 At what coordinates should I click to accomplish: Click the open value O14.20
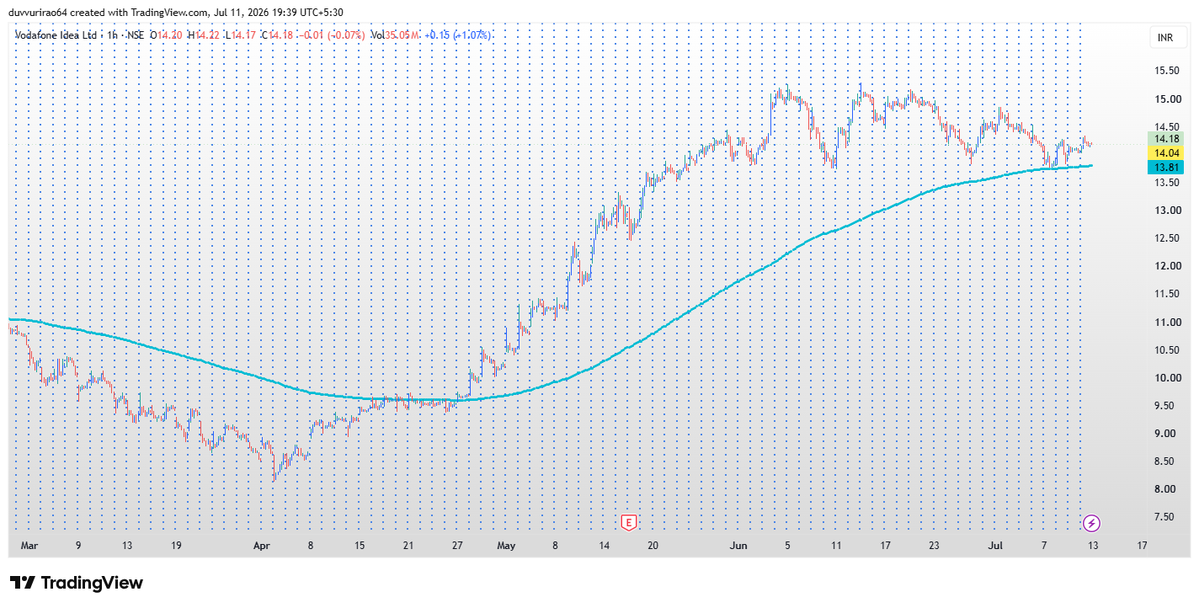point(166,35)
